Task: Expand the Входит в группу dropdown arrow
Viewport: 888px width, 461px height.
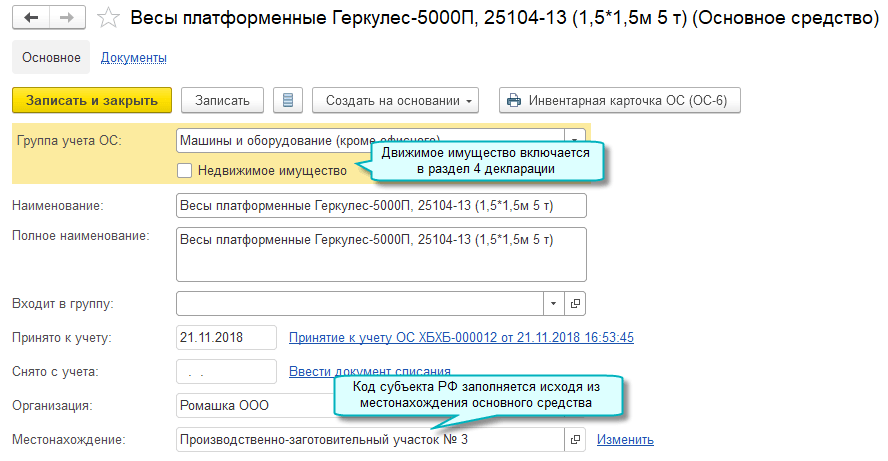Action: coord(555,303)
